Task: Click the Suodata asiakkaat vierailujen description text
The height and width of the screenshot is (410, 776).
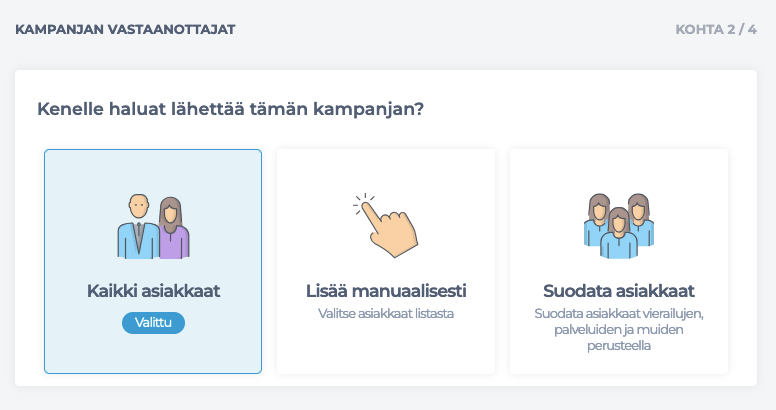Action: (619, 329)
